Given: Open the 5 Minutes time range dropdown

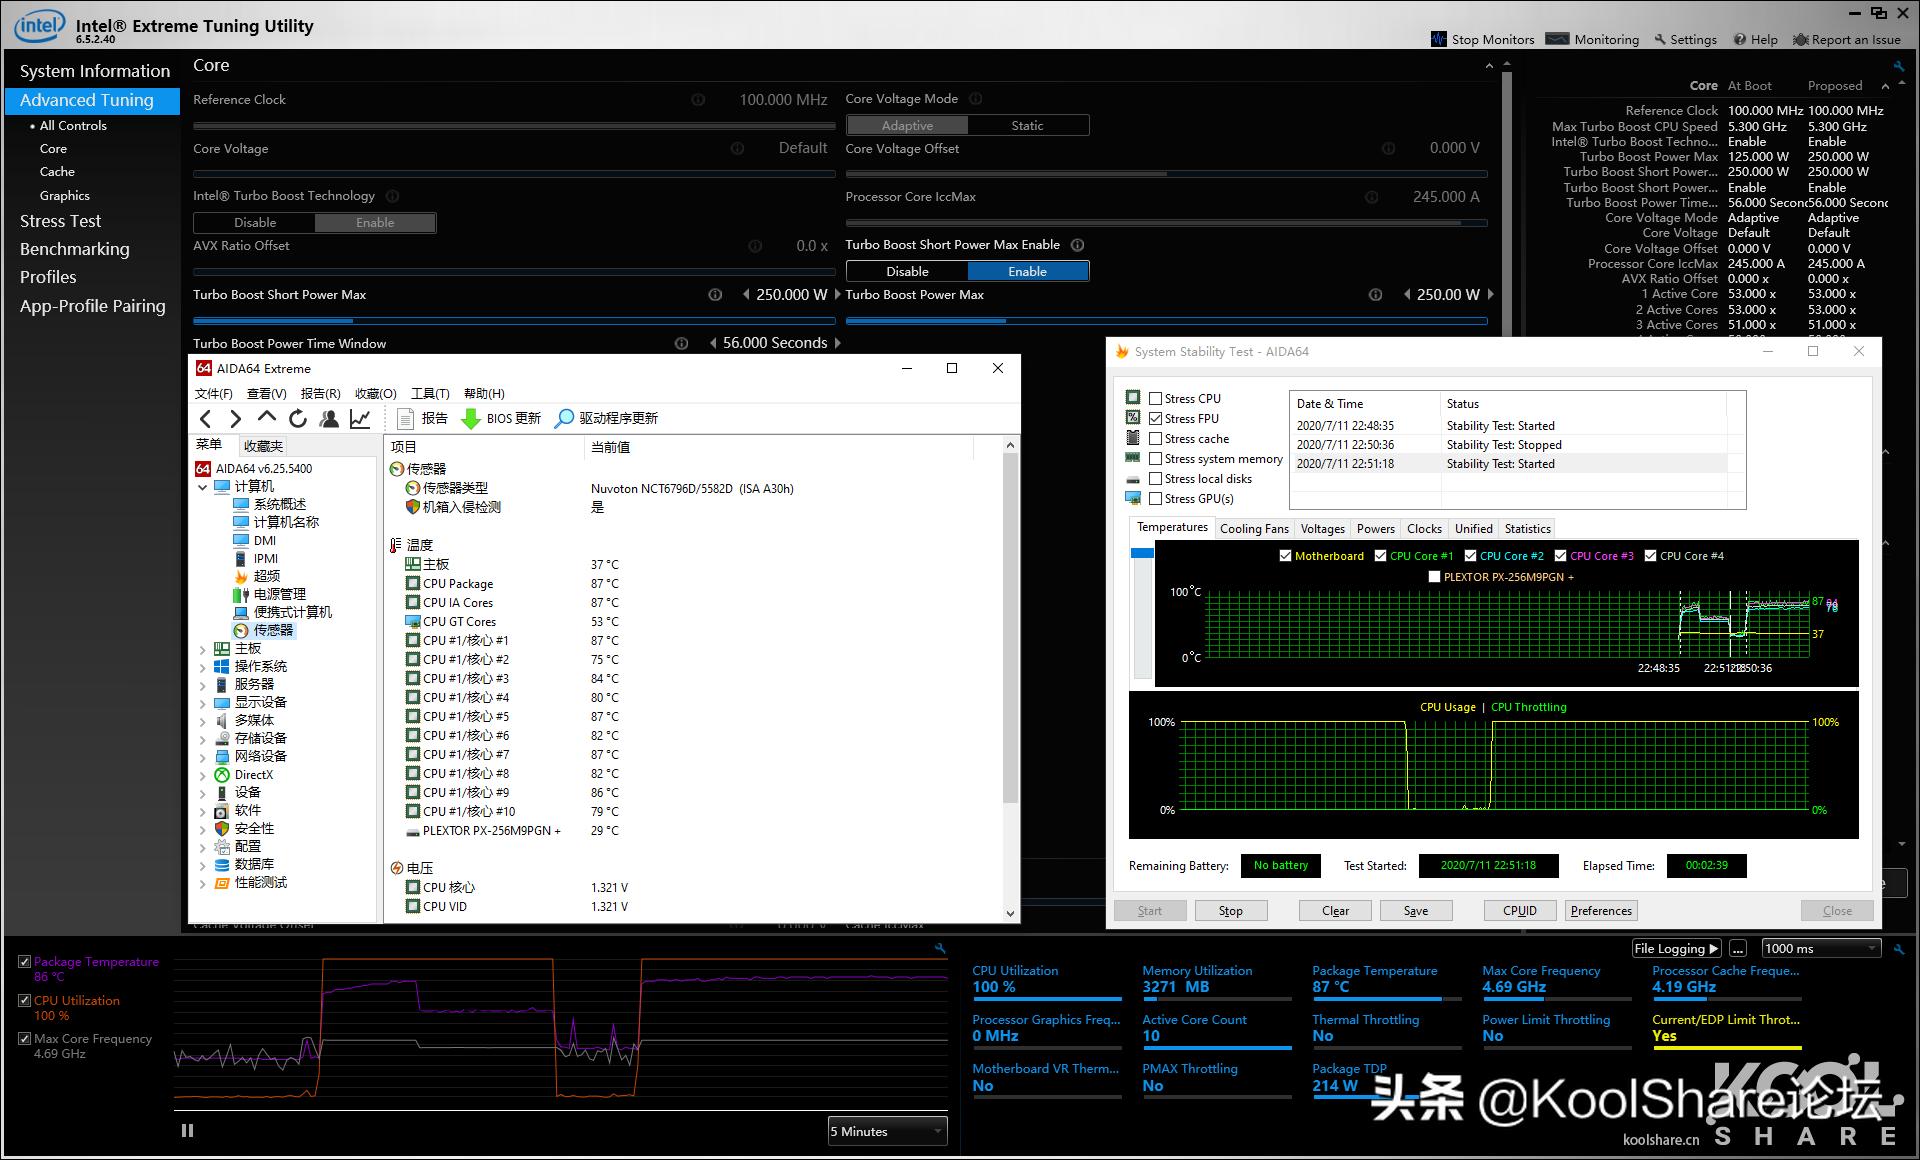Looking at the screenshot, I should (887, 1131).
